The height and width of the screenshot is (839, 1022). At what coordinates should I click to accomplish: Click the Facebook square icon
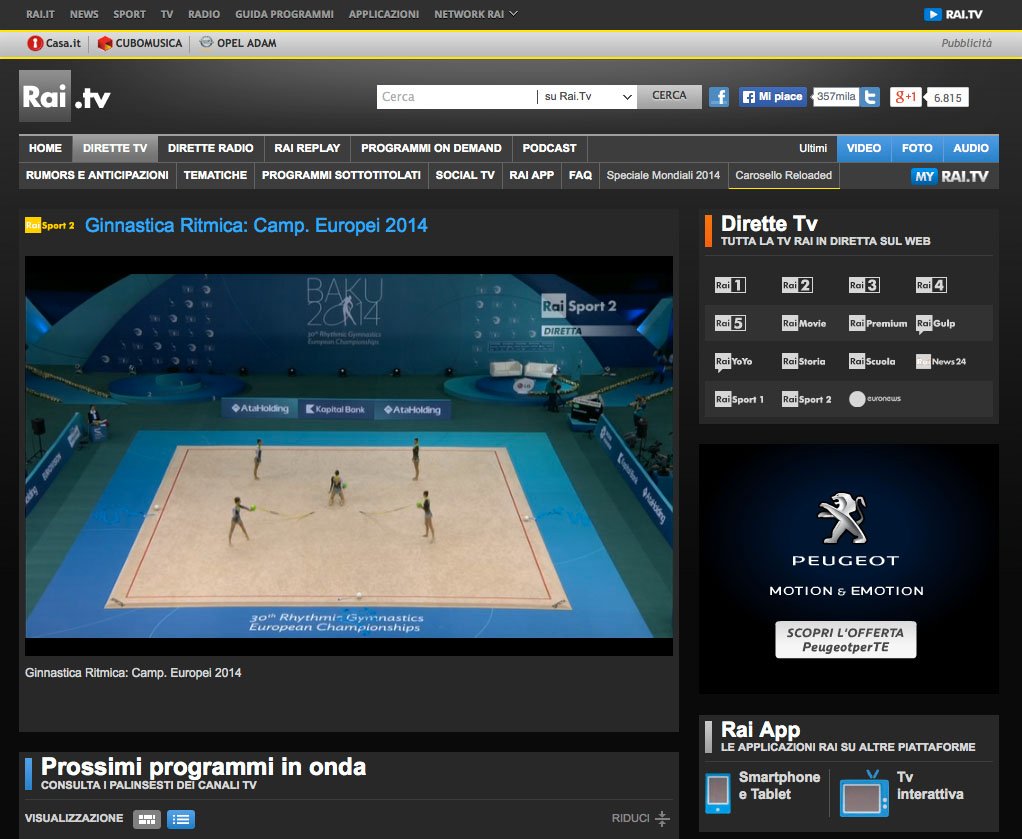pos(719,97)
